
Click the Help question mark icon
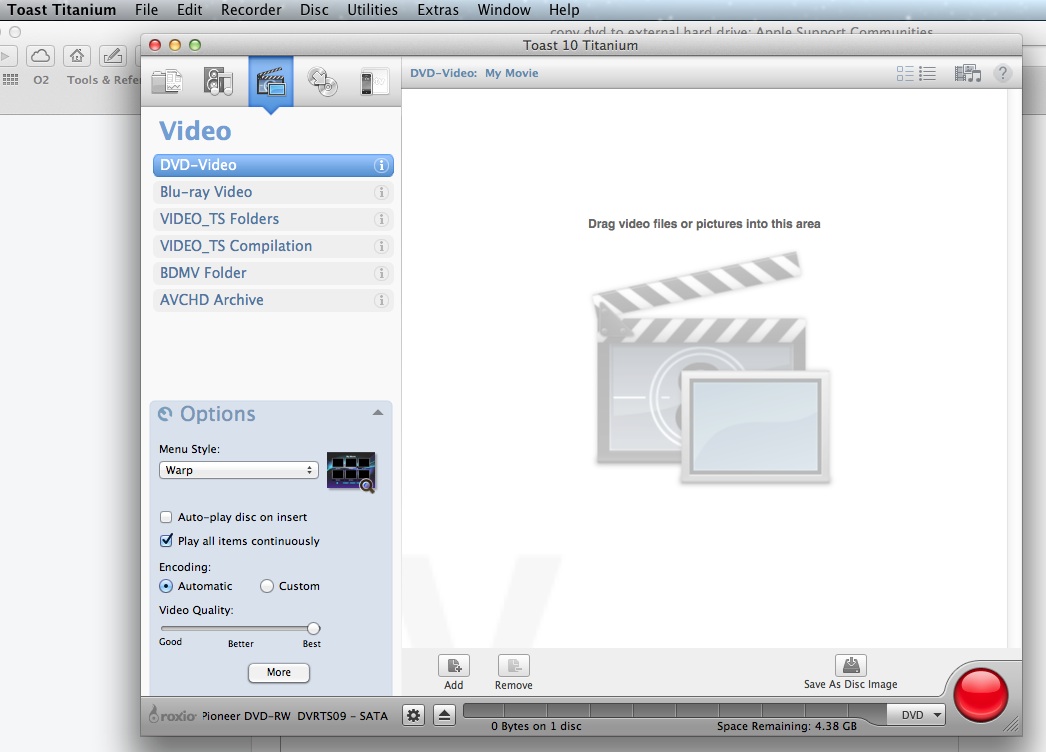coord(1002,72)
